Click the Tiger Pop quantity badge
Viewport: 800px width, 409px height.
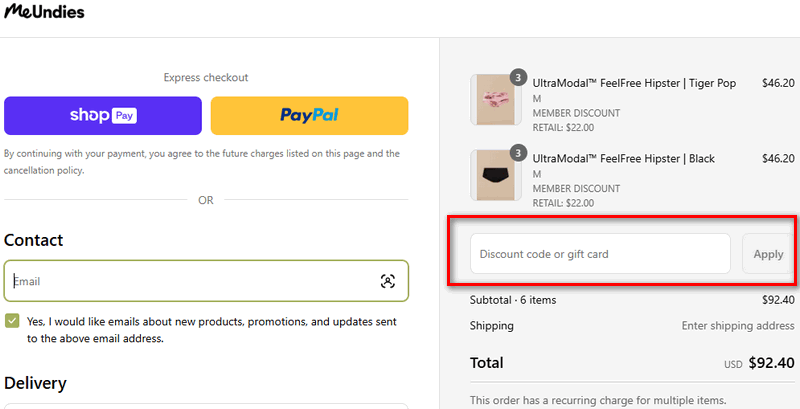click(518, 77)
